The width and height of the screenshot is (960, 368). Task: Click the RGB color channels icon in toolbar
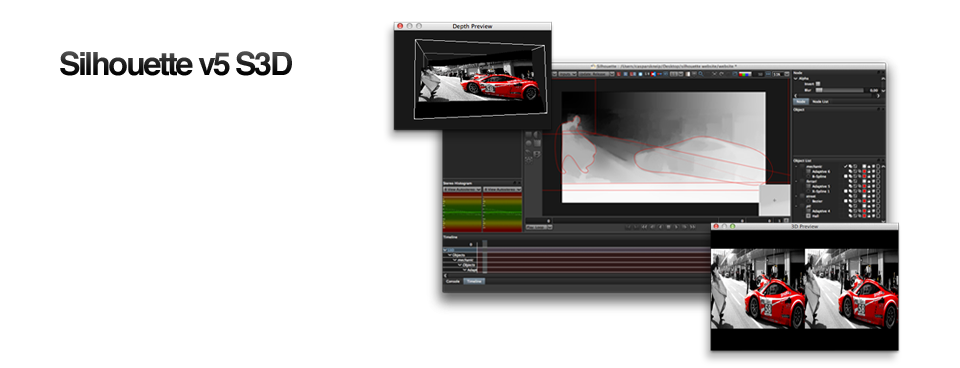point(744,74)
